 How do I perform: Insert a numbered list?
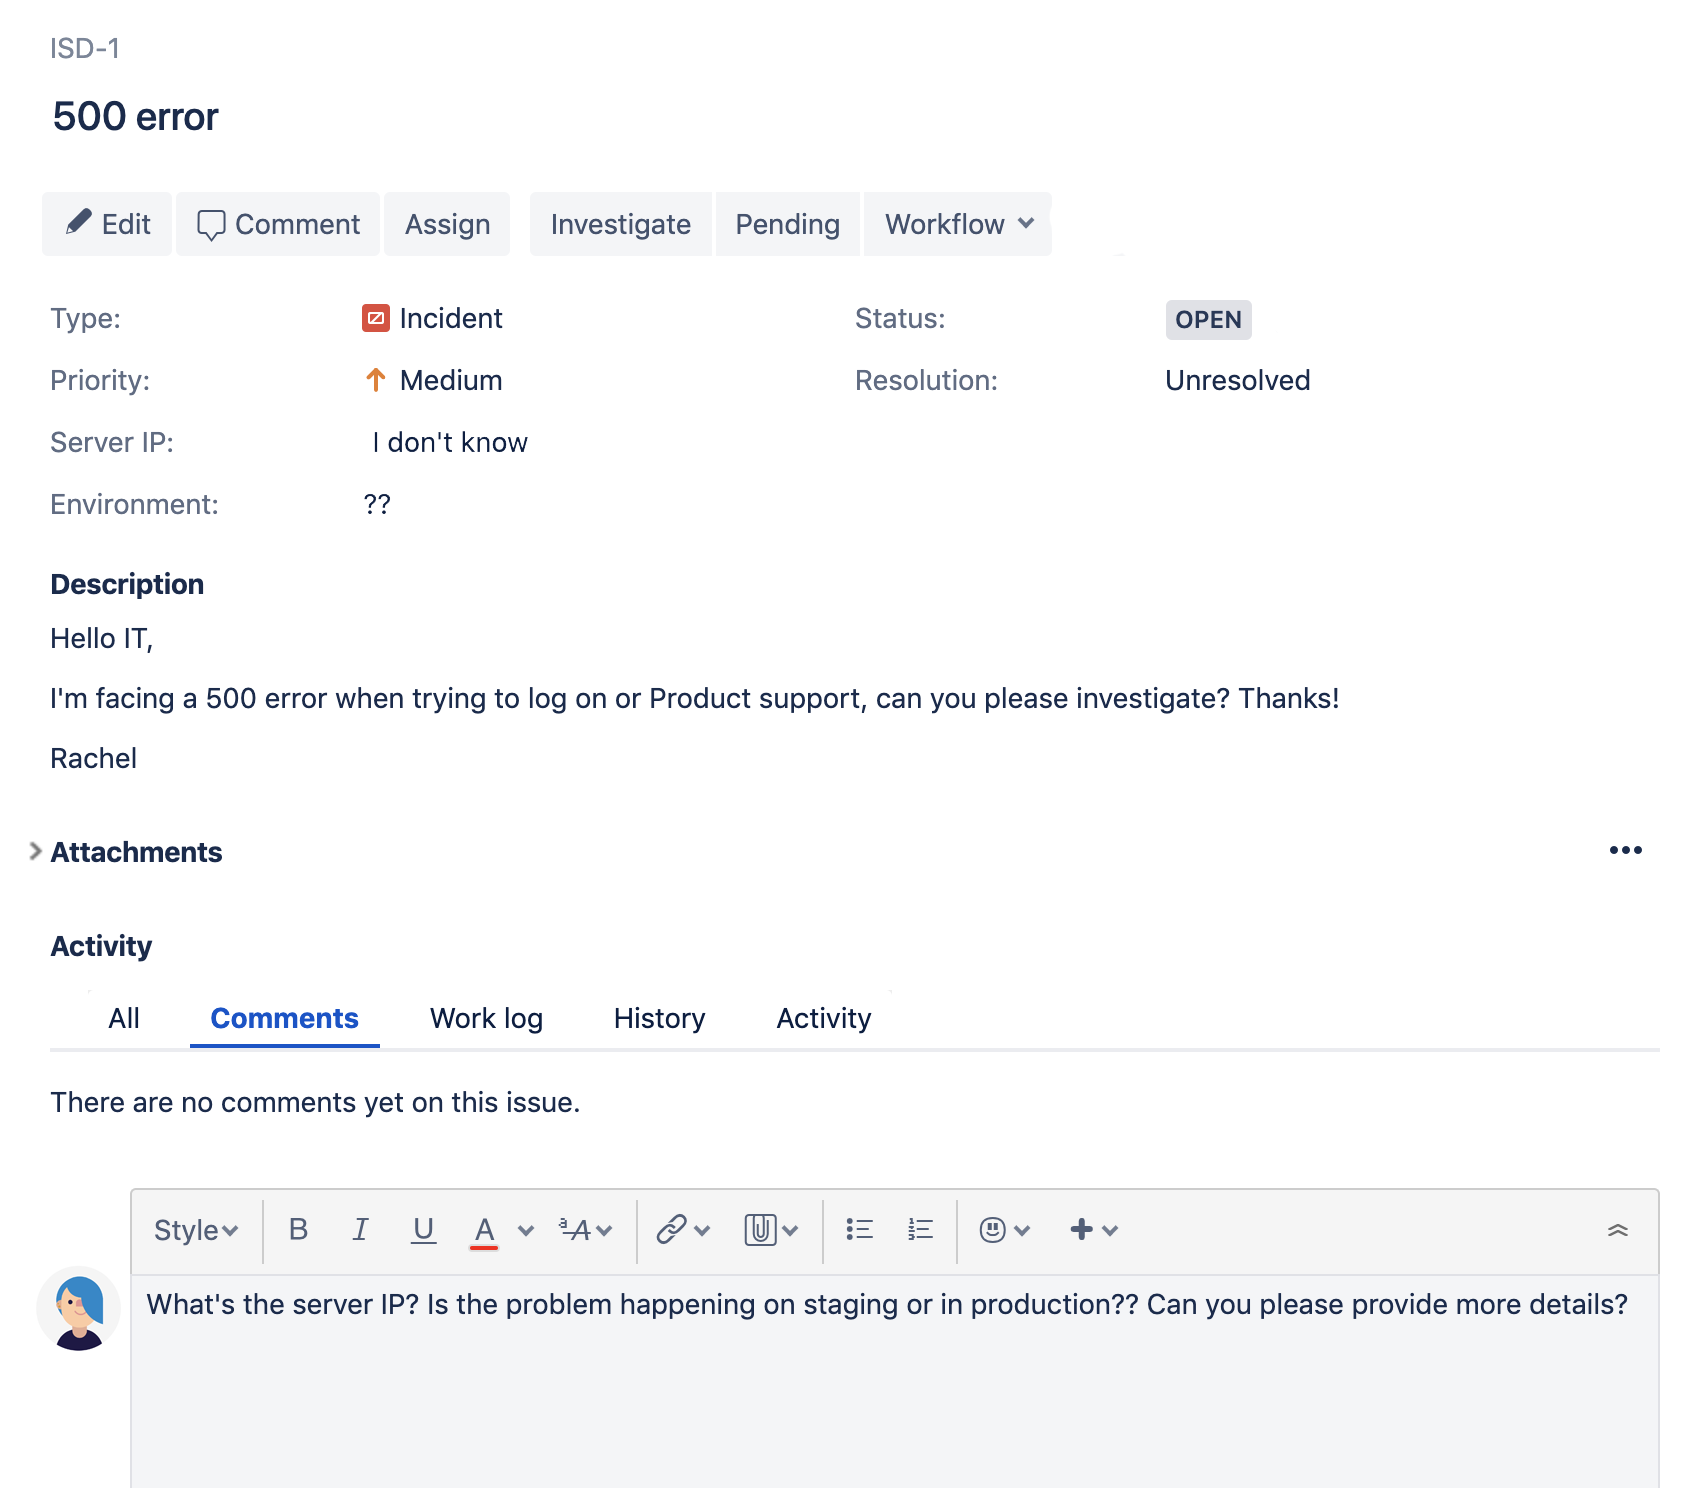click(x=920, y=1229)
